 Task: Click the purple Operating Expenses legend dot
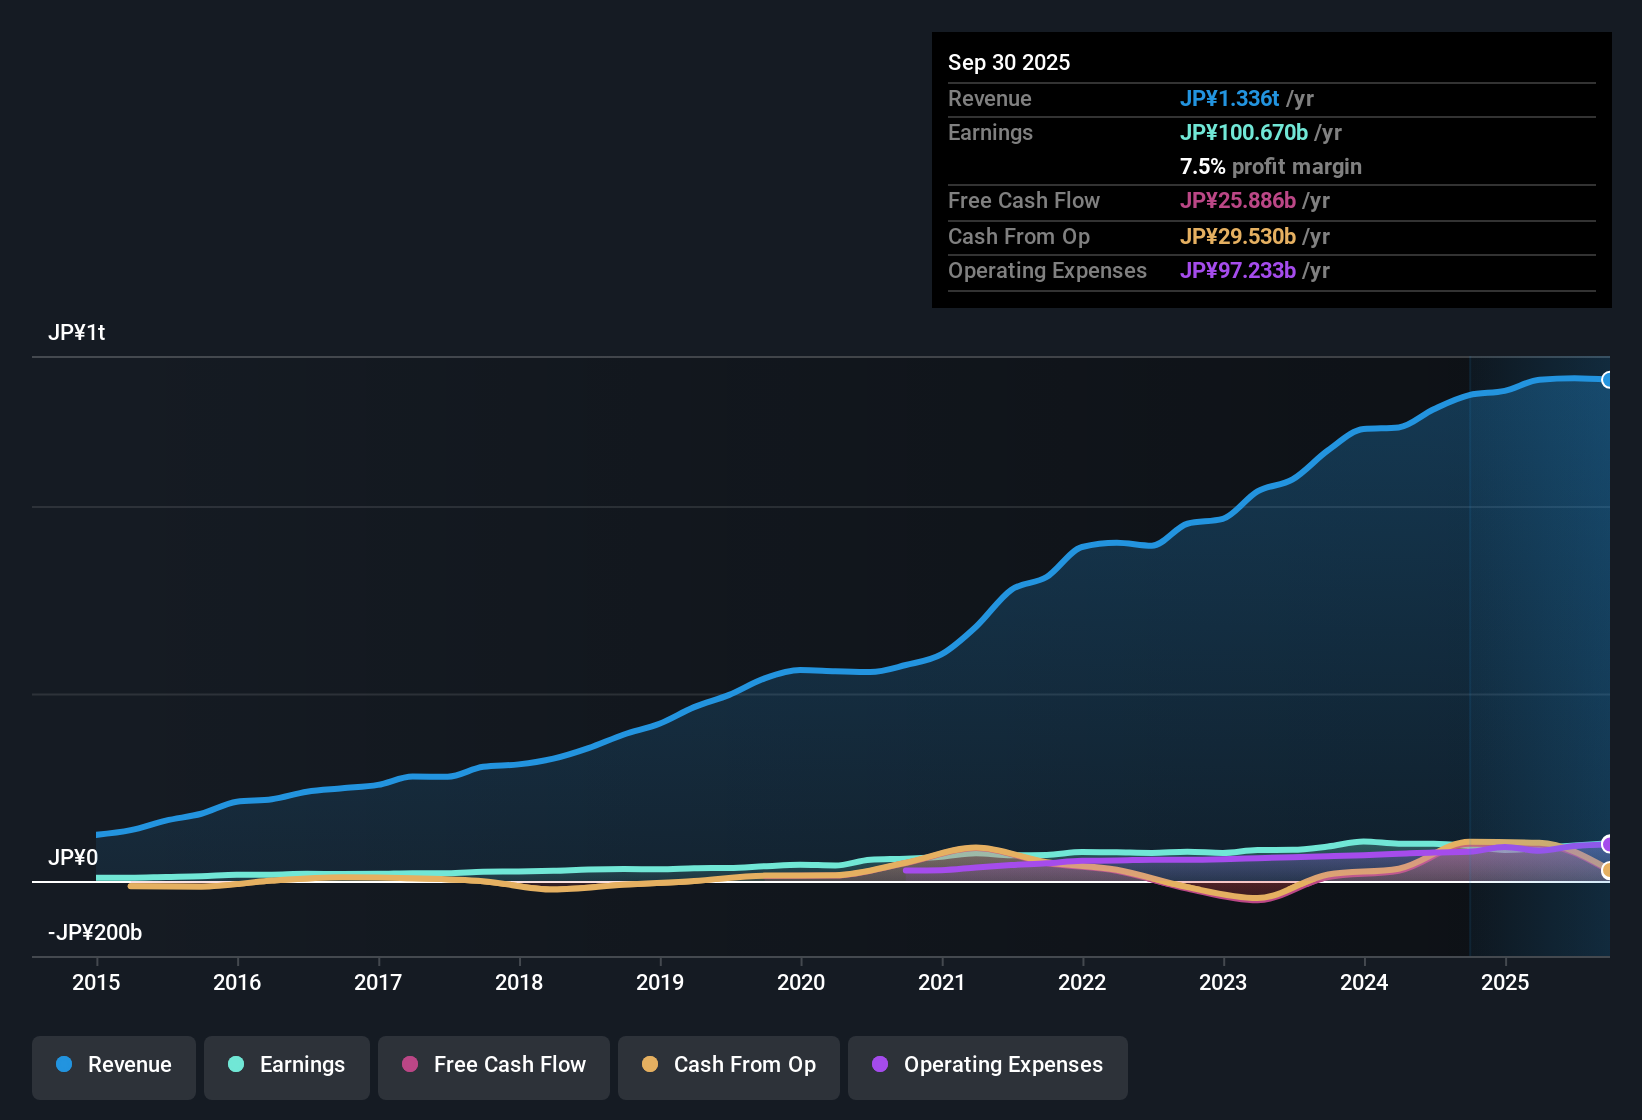(880, 1065)
